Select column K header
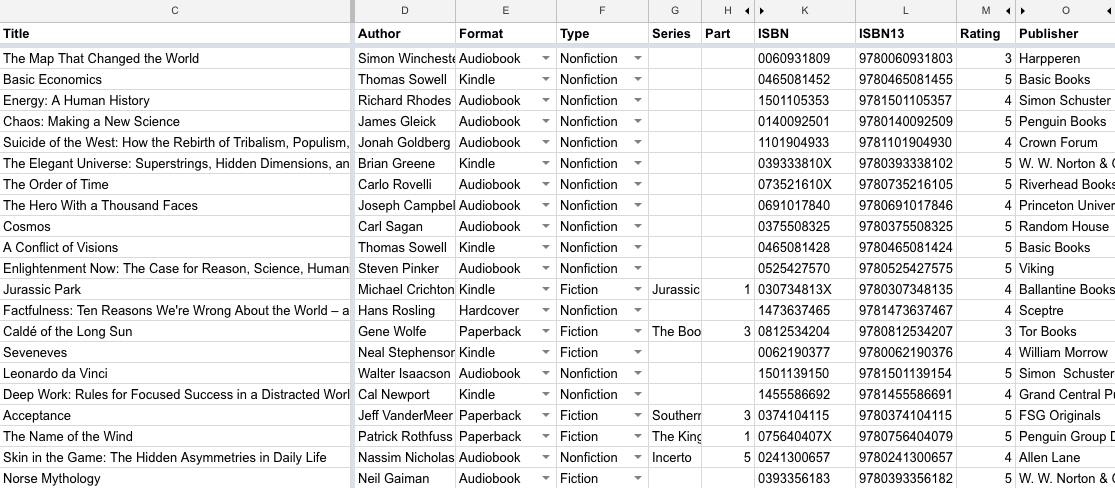Image resolution: width=1115 pixels, height=488 pixels. 805,11
